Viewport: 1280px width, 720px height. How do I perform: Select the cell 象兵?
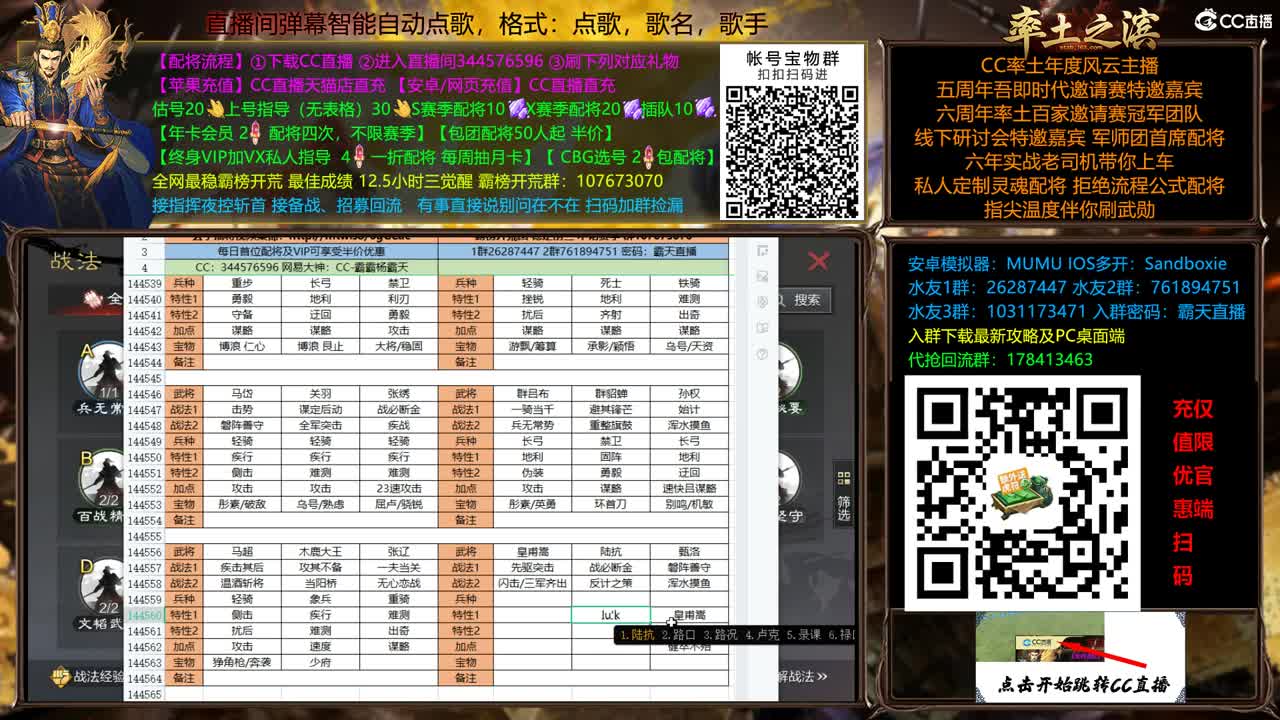click(320, 599)
